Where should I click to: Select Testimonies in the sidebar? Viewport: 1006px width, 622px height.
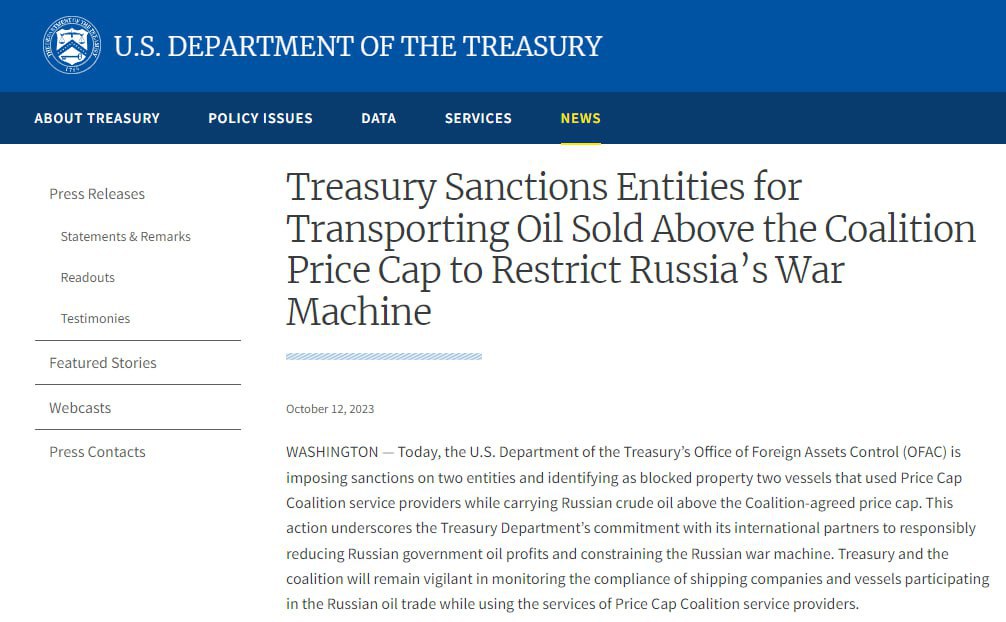[95, 319]
